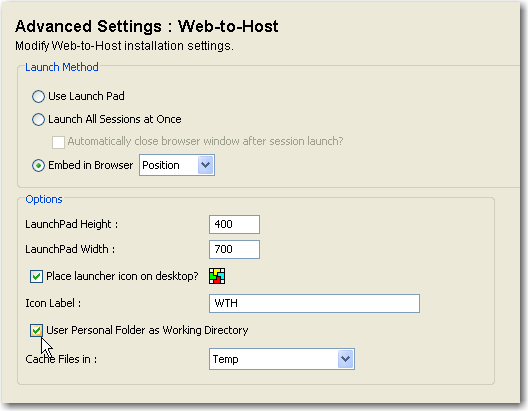Screen dimensions: 528x411
Task: Click the Launch Method group heading
Action: (x=62, y=67)
